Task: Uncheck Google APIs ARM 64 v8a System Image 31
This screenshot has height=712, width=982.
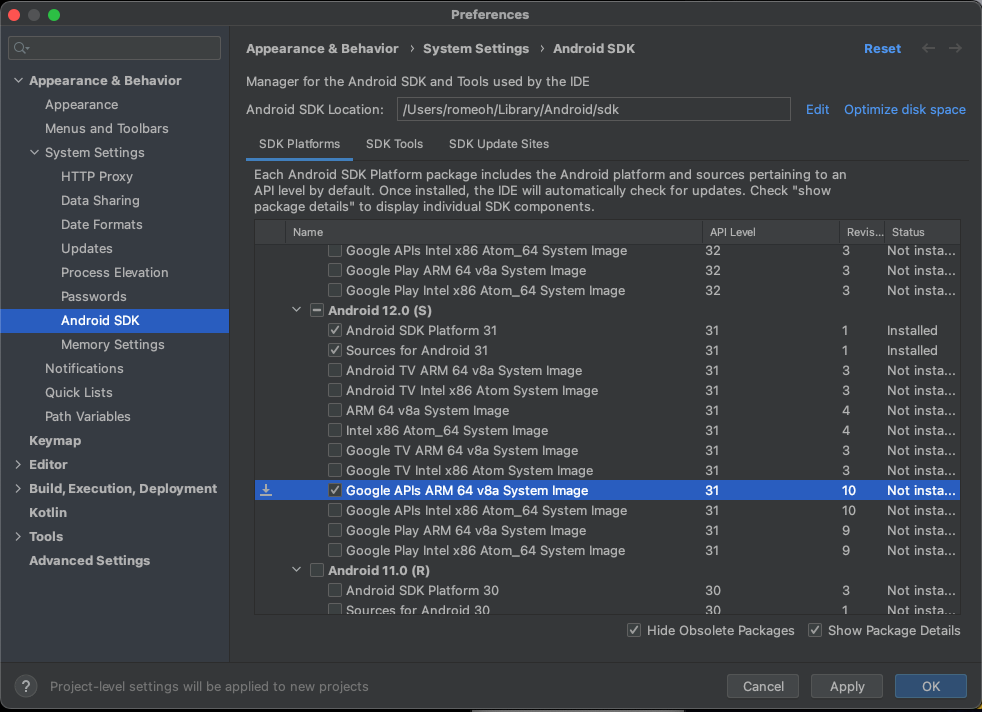Action: [x=335, y=490]
